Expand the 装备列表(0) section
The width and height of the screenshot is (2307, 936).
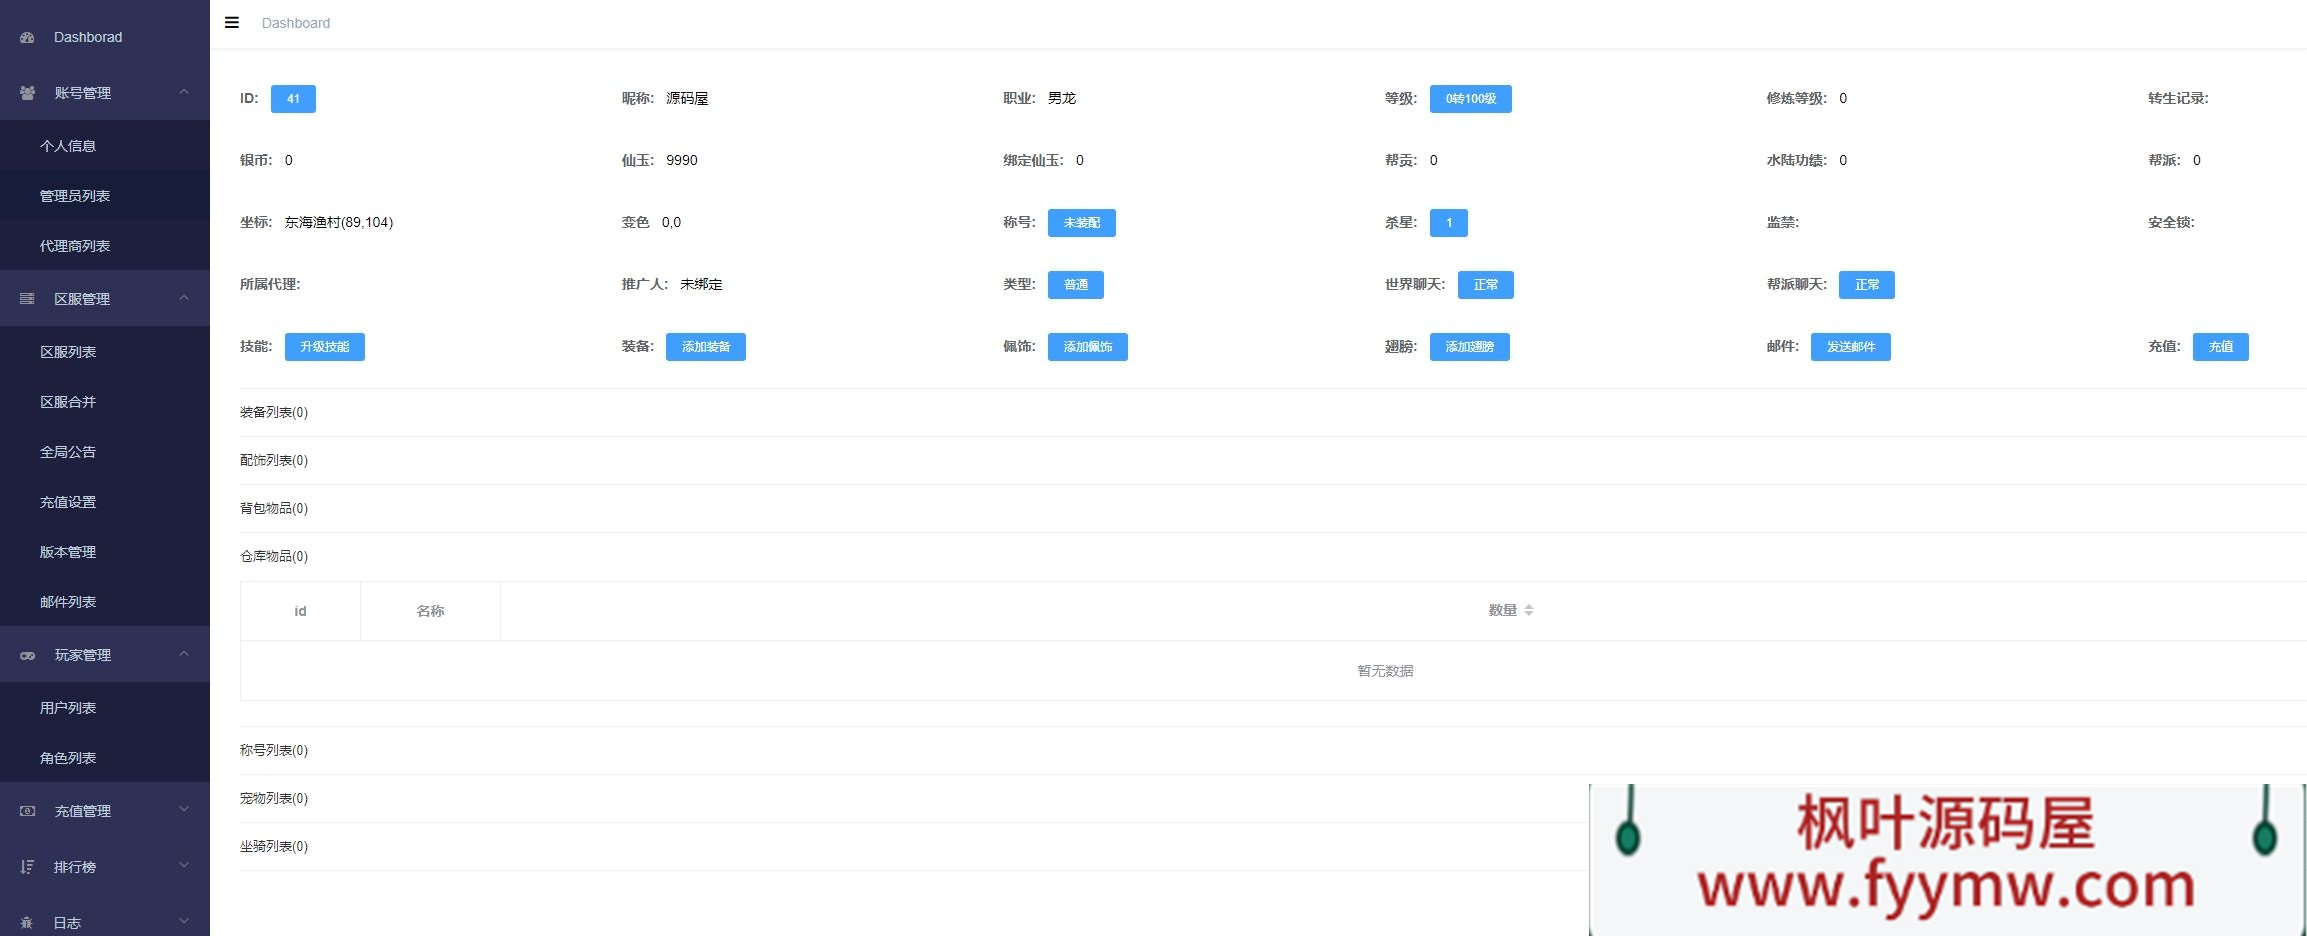[274, 413]
